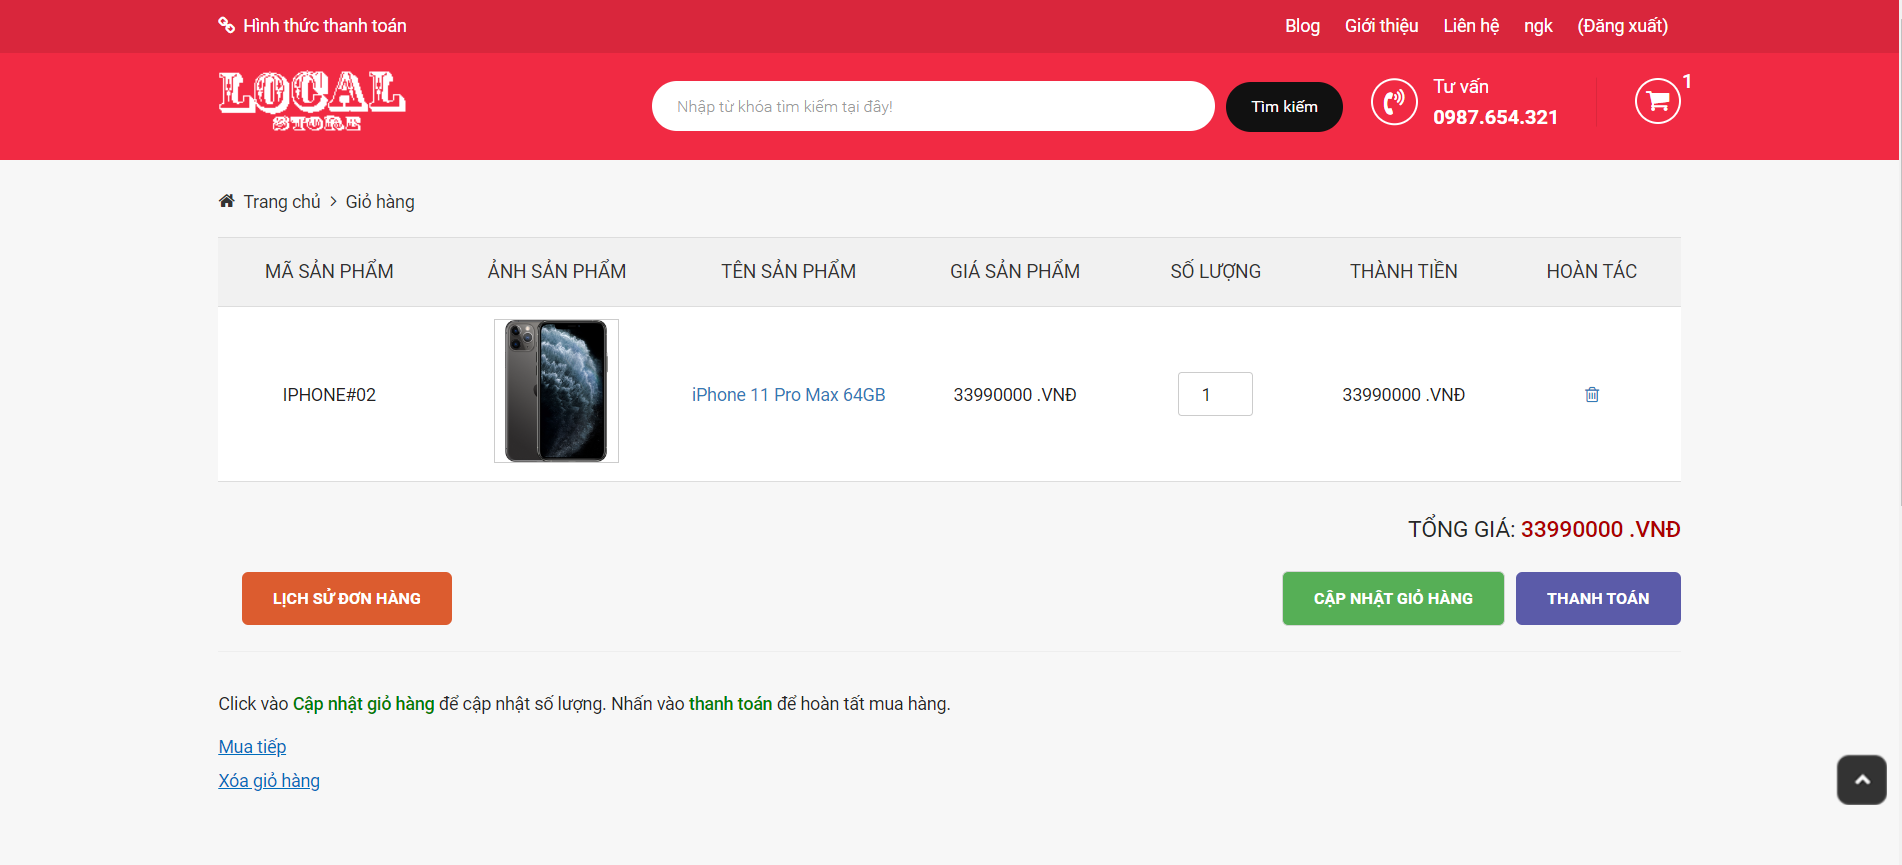
Task: Click the phone number 0987.654.321
Action: (x=1495, y=117)
